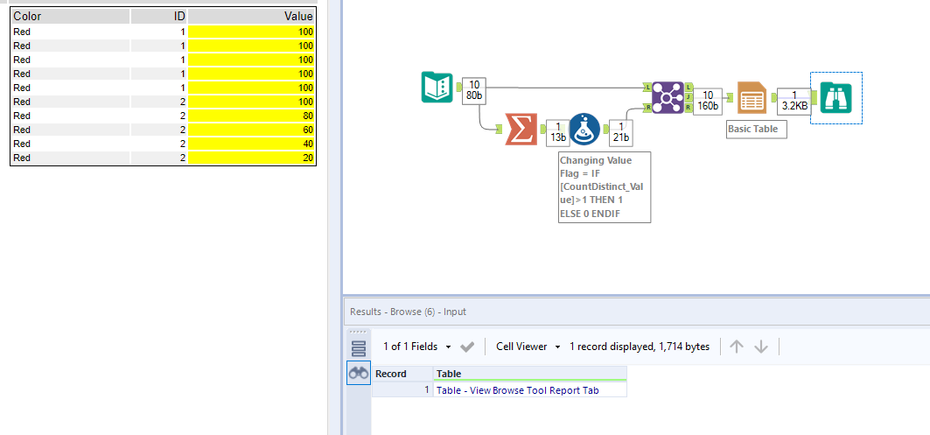Click the Record column header
This screenshot has height=435, width=930.
(x=402, y=374)
